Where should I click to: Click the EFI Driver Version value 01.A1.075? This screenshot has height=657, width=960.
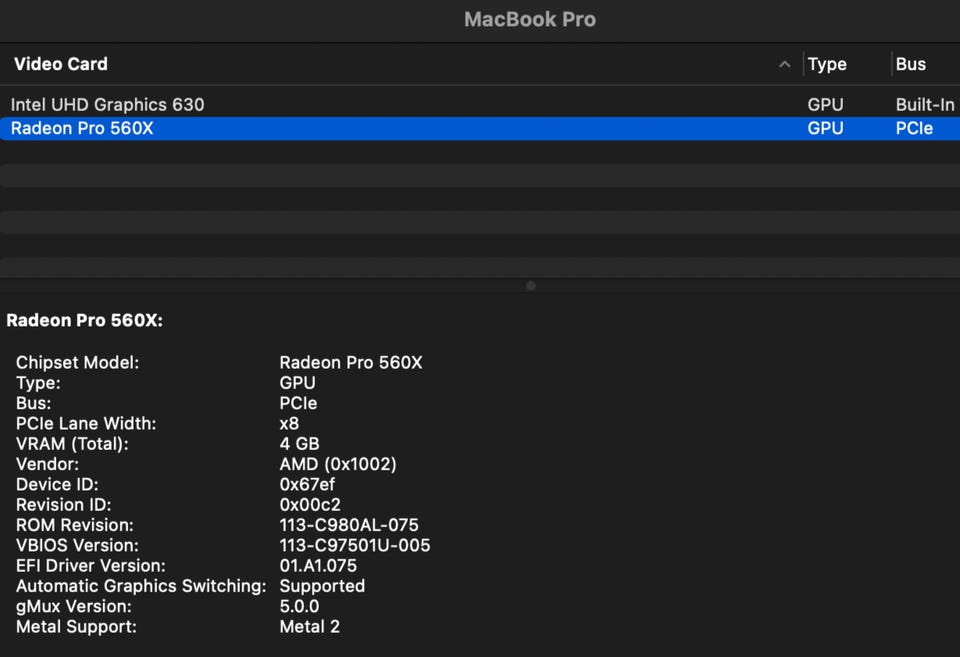click(x=318, y=566)
